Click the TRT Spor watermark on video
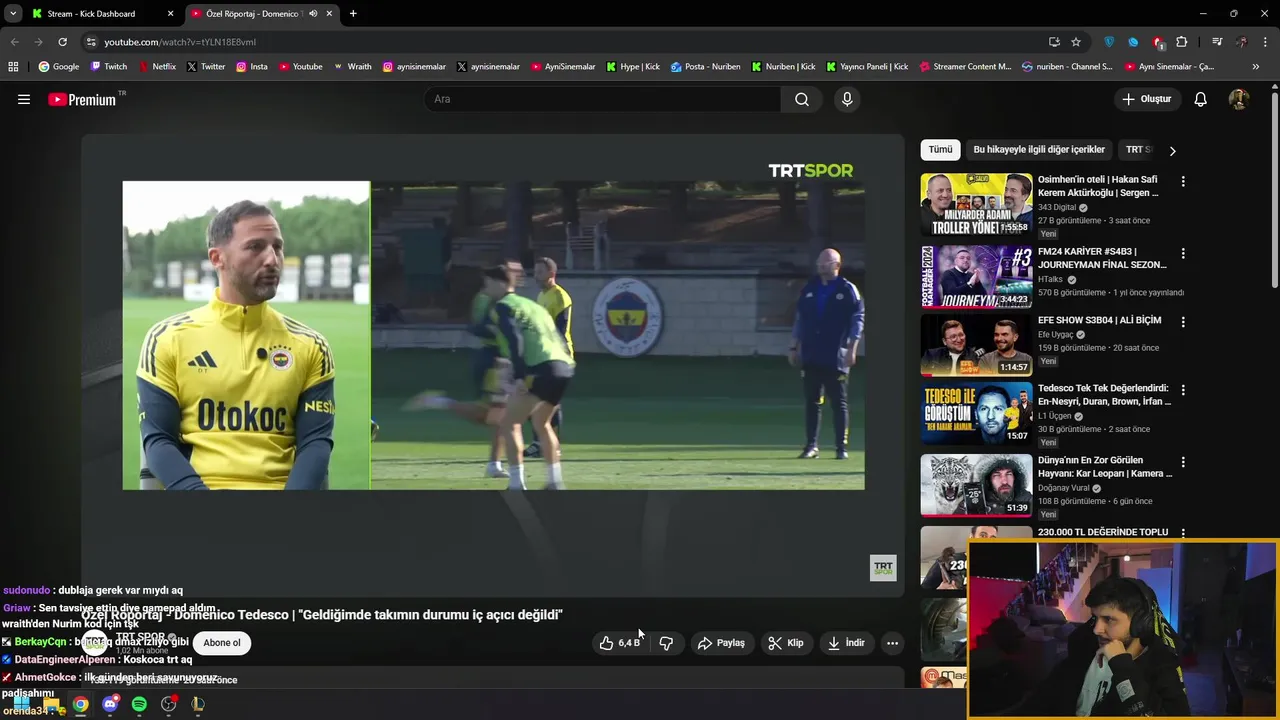The height and width of the screenshot is (720, 1280). (883, 568)
